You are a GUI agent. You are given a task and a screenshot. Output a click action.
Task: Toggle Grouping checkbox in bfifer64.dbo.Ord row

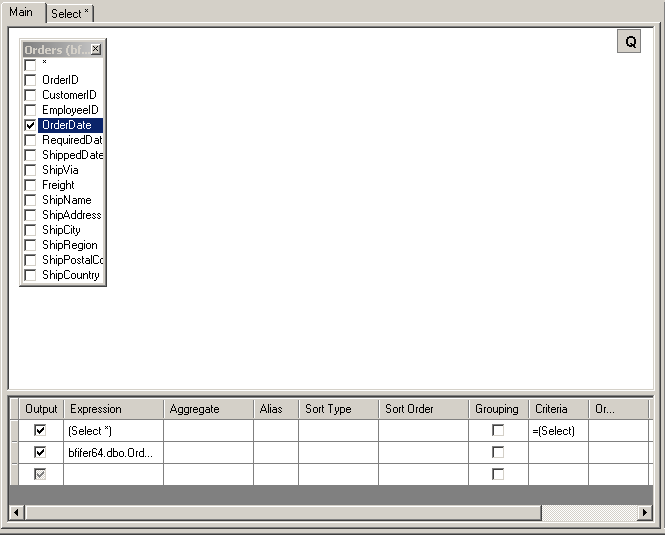pos(498,452)
